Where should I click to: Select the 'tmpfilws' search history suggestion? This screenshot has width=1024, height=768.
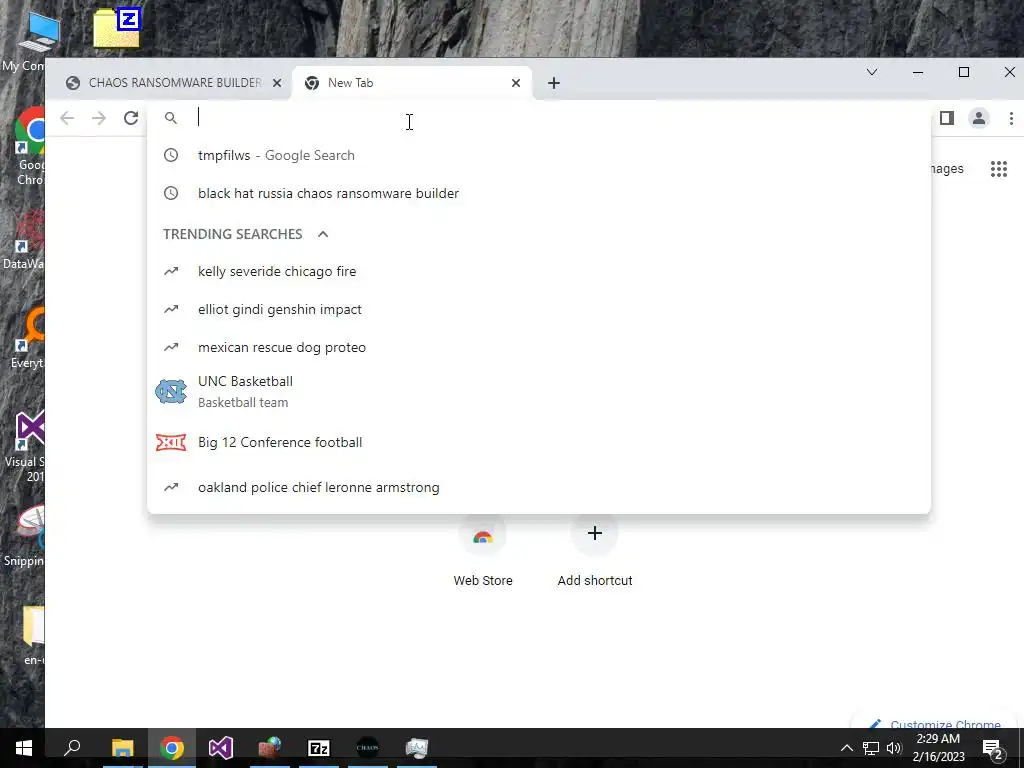(x=539, y=155)
